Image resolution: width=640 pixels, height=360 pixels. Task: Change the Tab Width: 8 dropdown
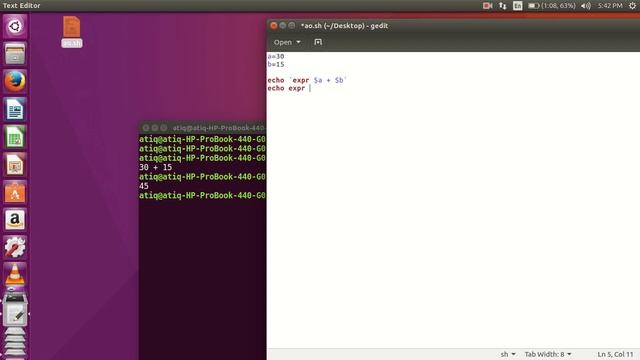[547, 354]
